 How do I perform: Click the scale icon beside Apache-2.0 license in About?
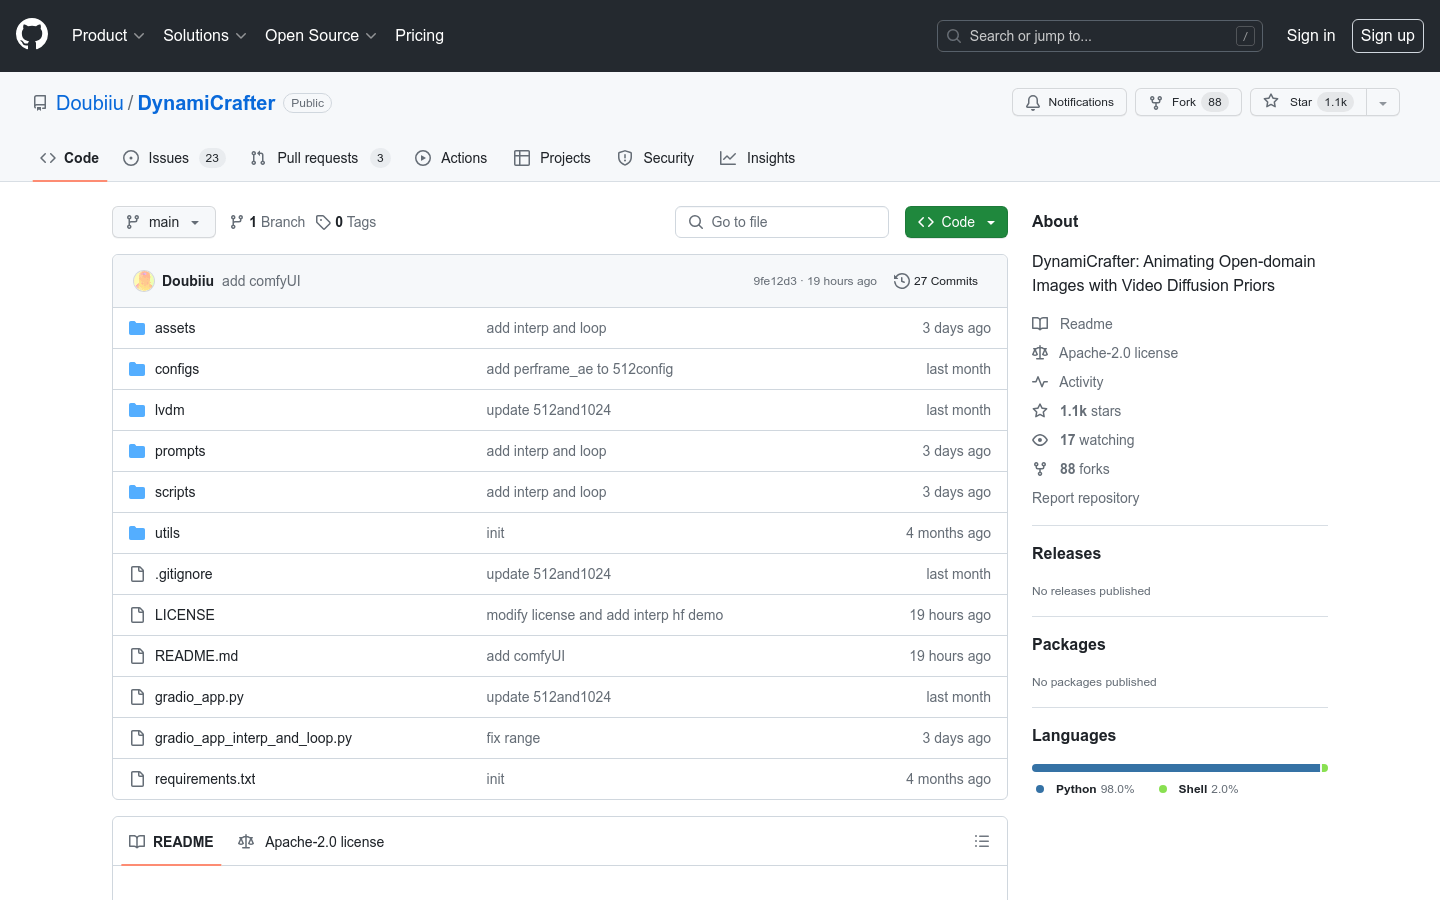pyautogui.click(x=1040, y=353)
